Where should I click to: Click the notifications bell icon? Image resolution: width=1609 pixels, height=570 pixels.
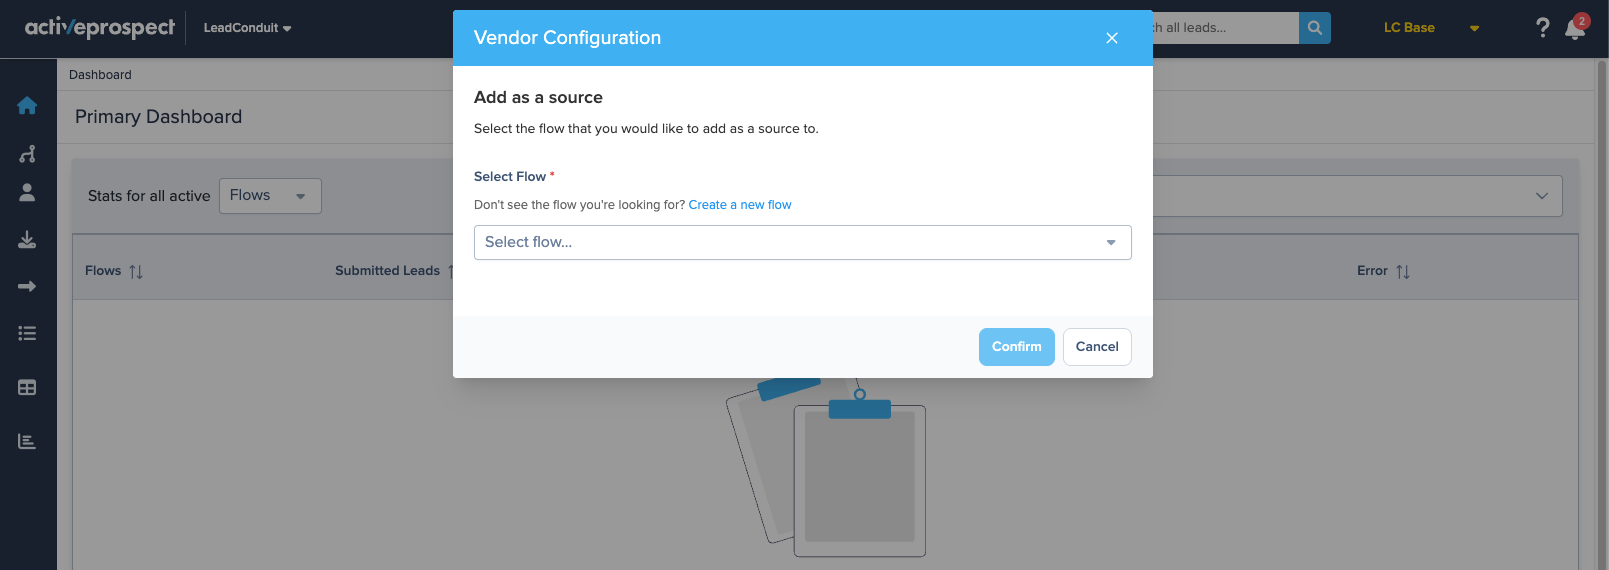point(1574,28)
